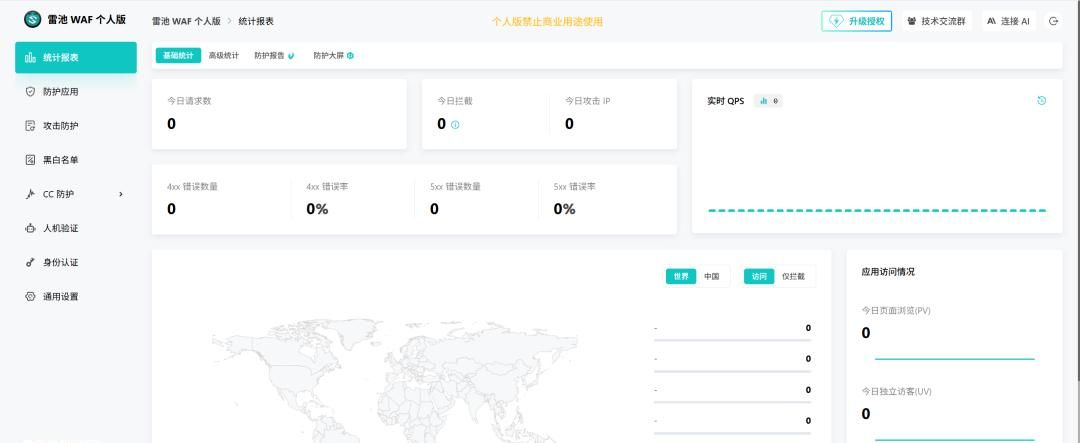This screenshot has width=1080, height=443.
Task: Open 防护应用 from the sidebar shield icon
Action: coord(30,91)
